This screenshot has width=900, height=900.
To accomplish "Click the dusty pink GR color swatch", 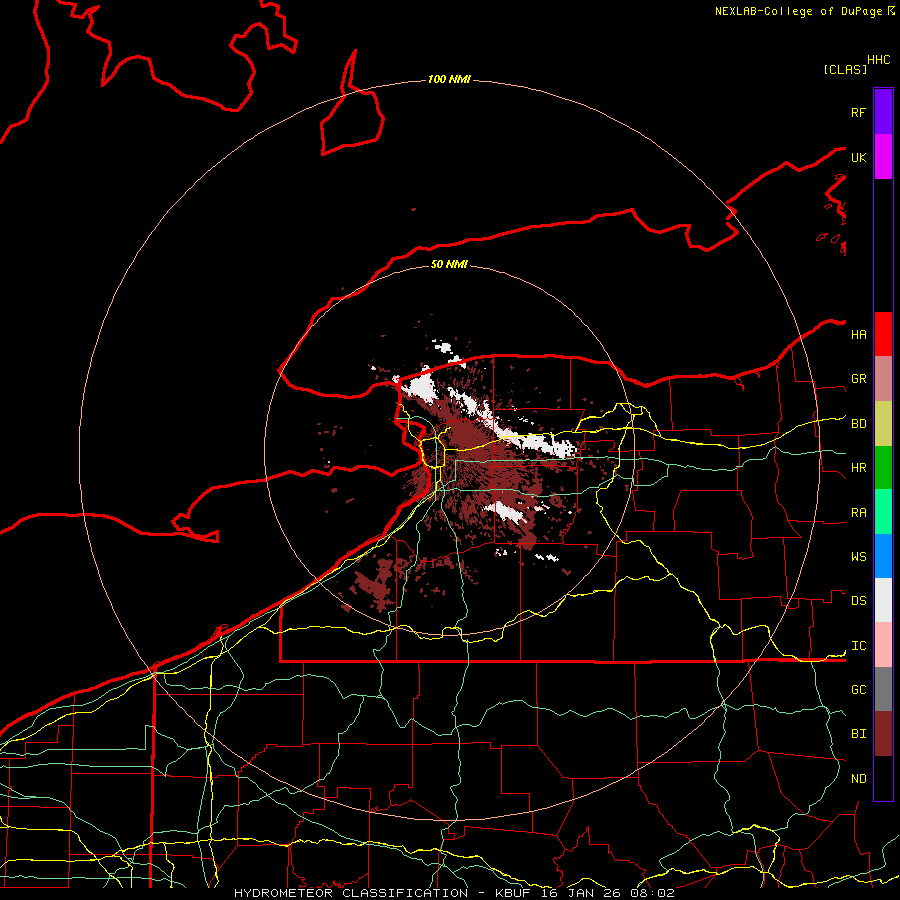I will click(x=883, y=379).
